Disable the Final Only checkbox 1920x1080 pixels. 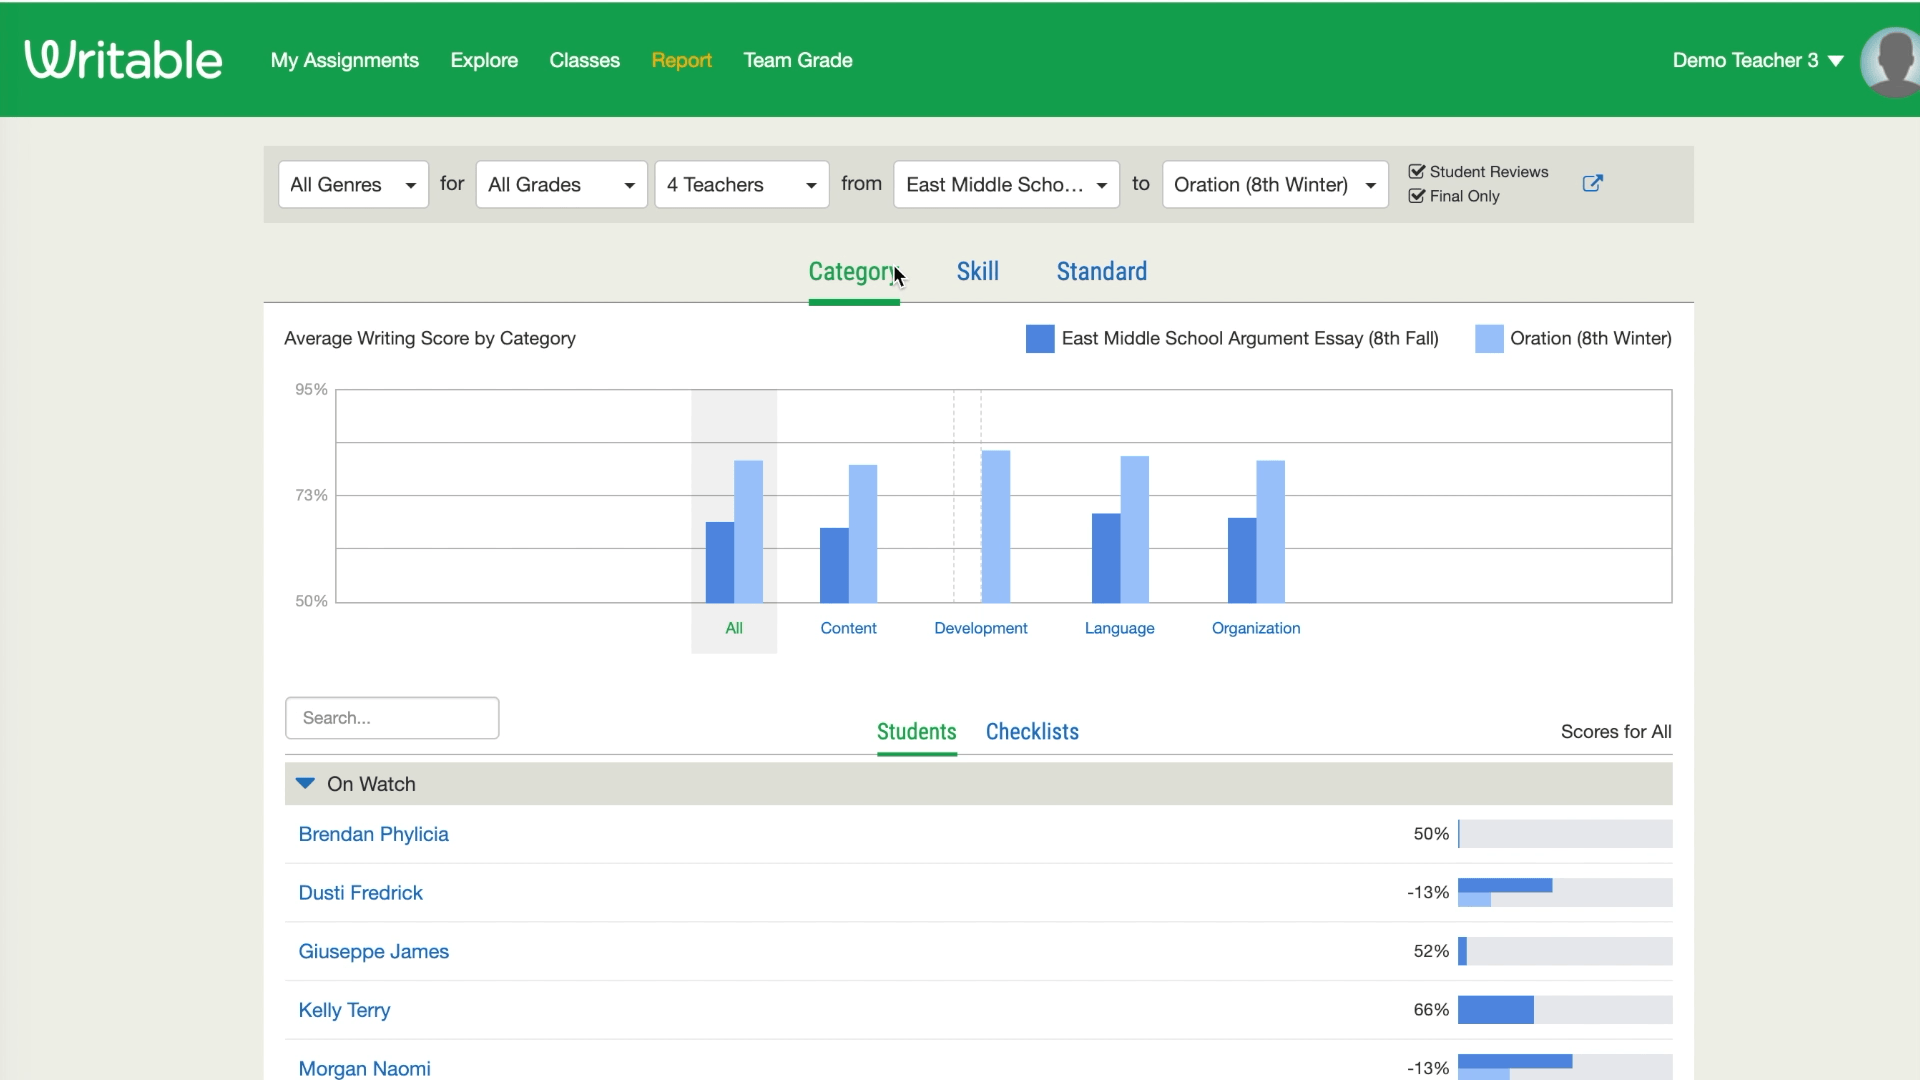pos(1416,196)
